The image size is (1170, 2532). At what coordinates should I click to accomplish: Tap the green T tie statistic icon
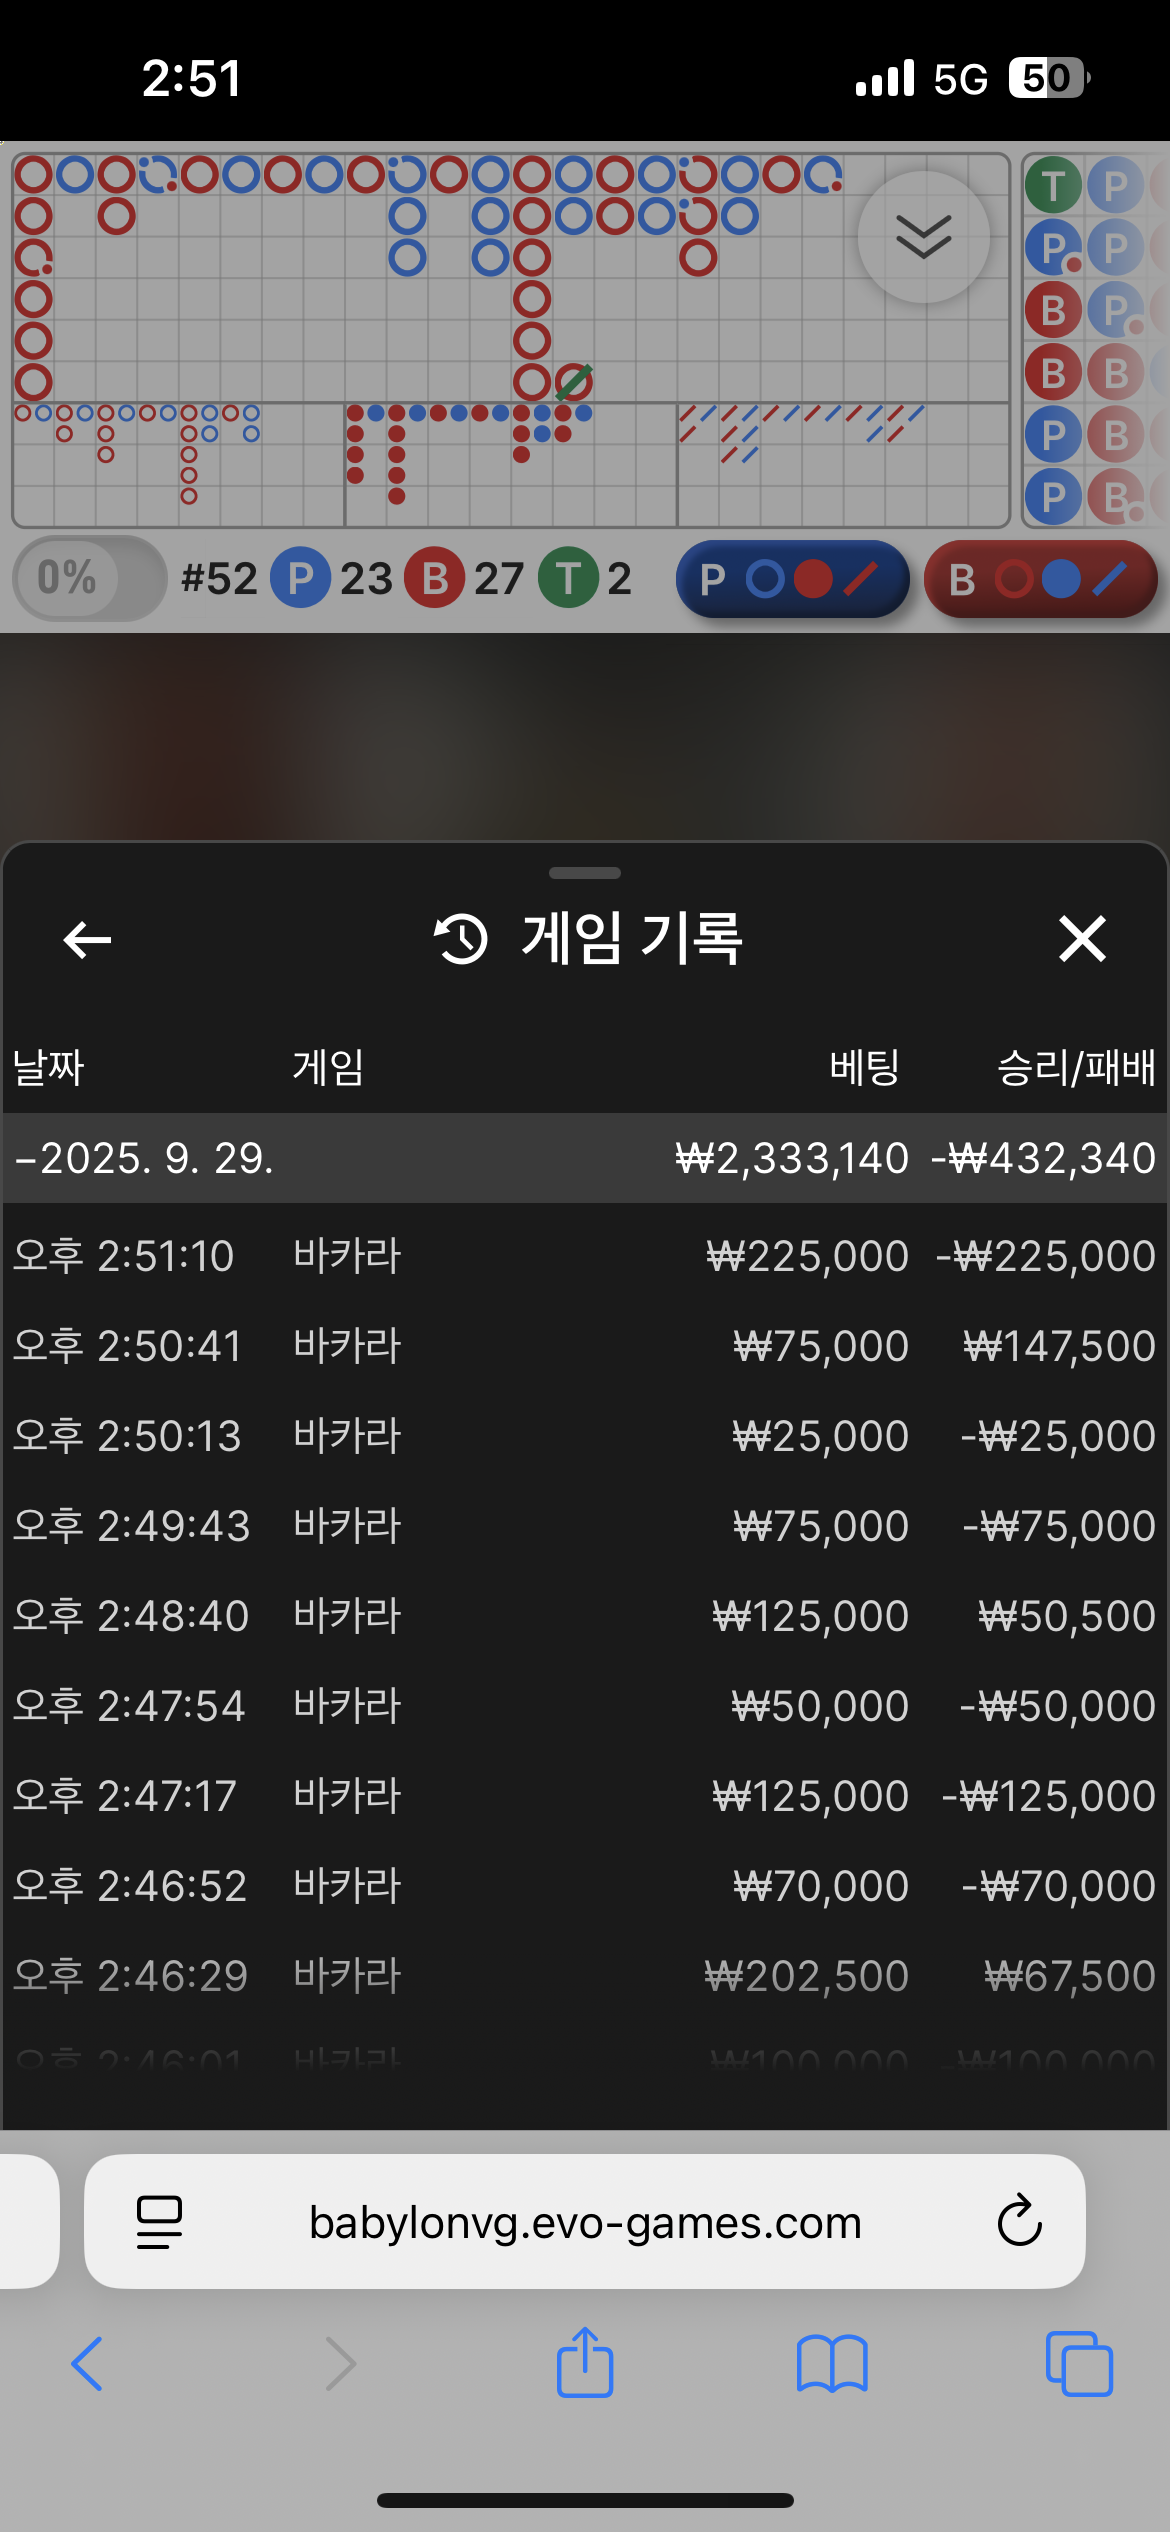tap(568, 579)
